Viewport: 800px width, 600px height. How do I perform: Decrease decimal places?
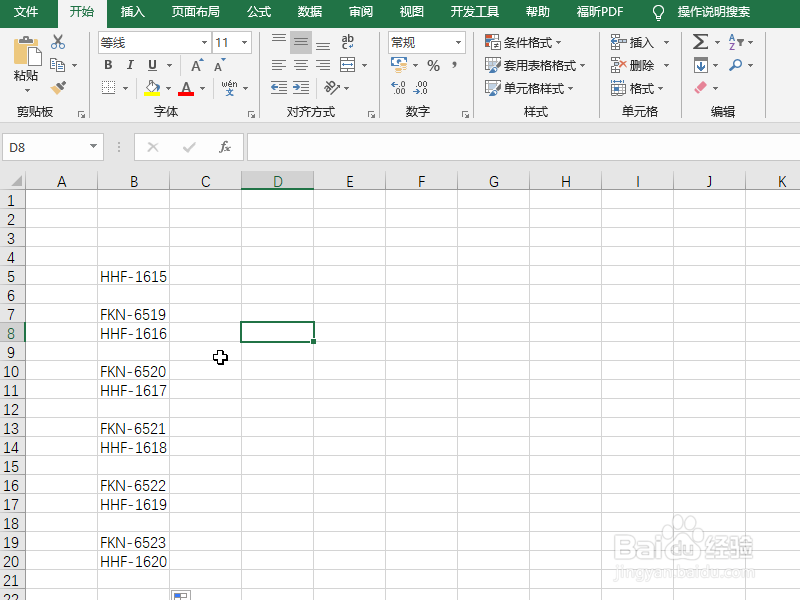point(421,88)
